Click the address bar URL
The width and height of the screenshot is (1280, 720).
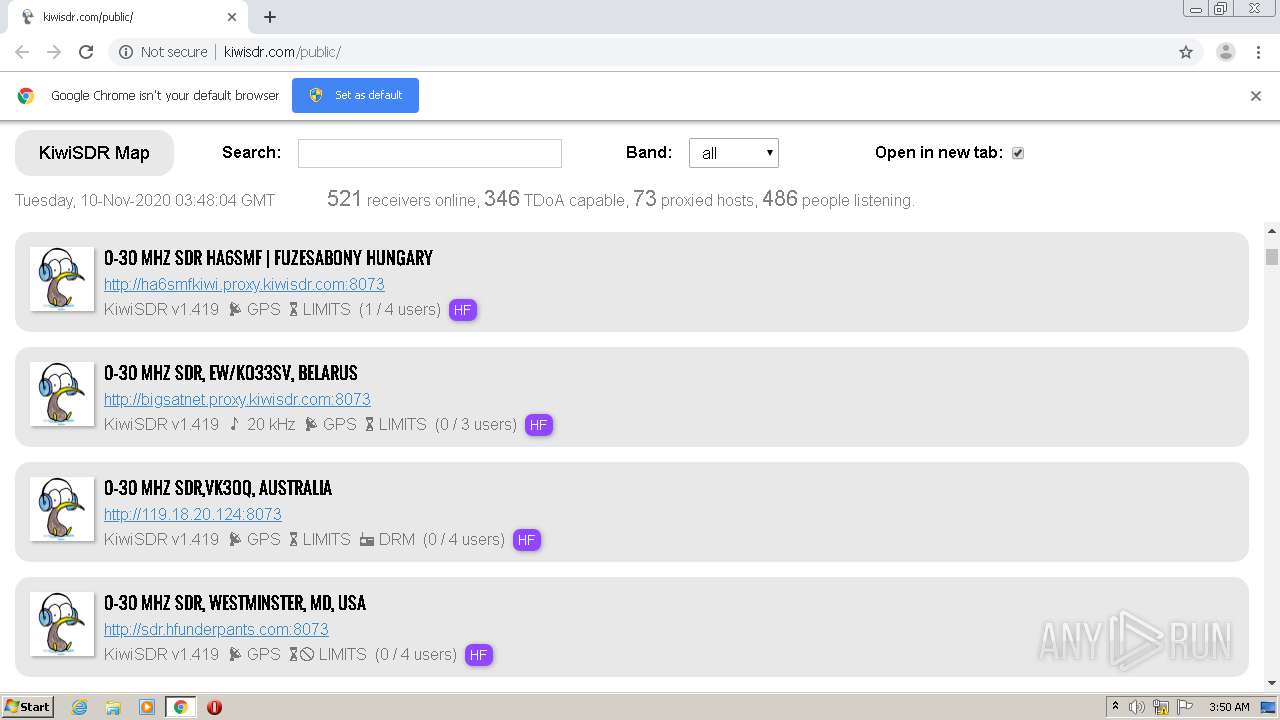click(x=282, y=52)
